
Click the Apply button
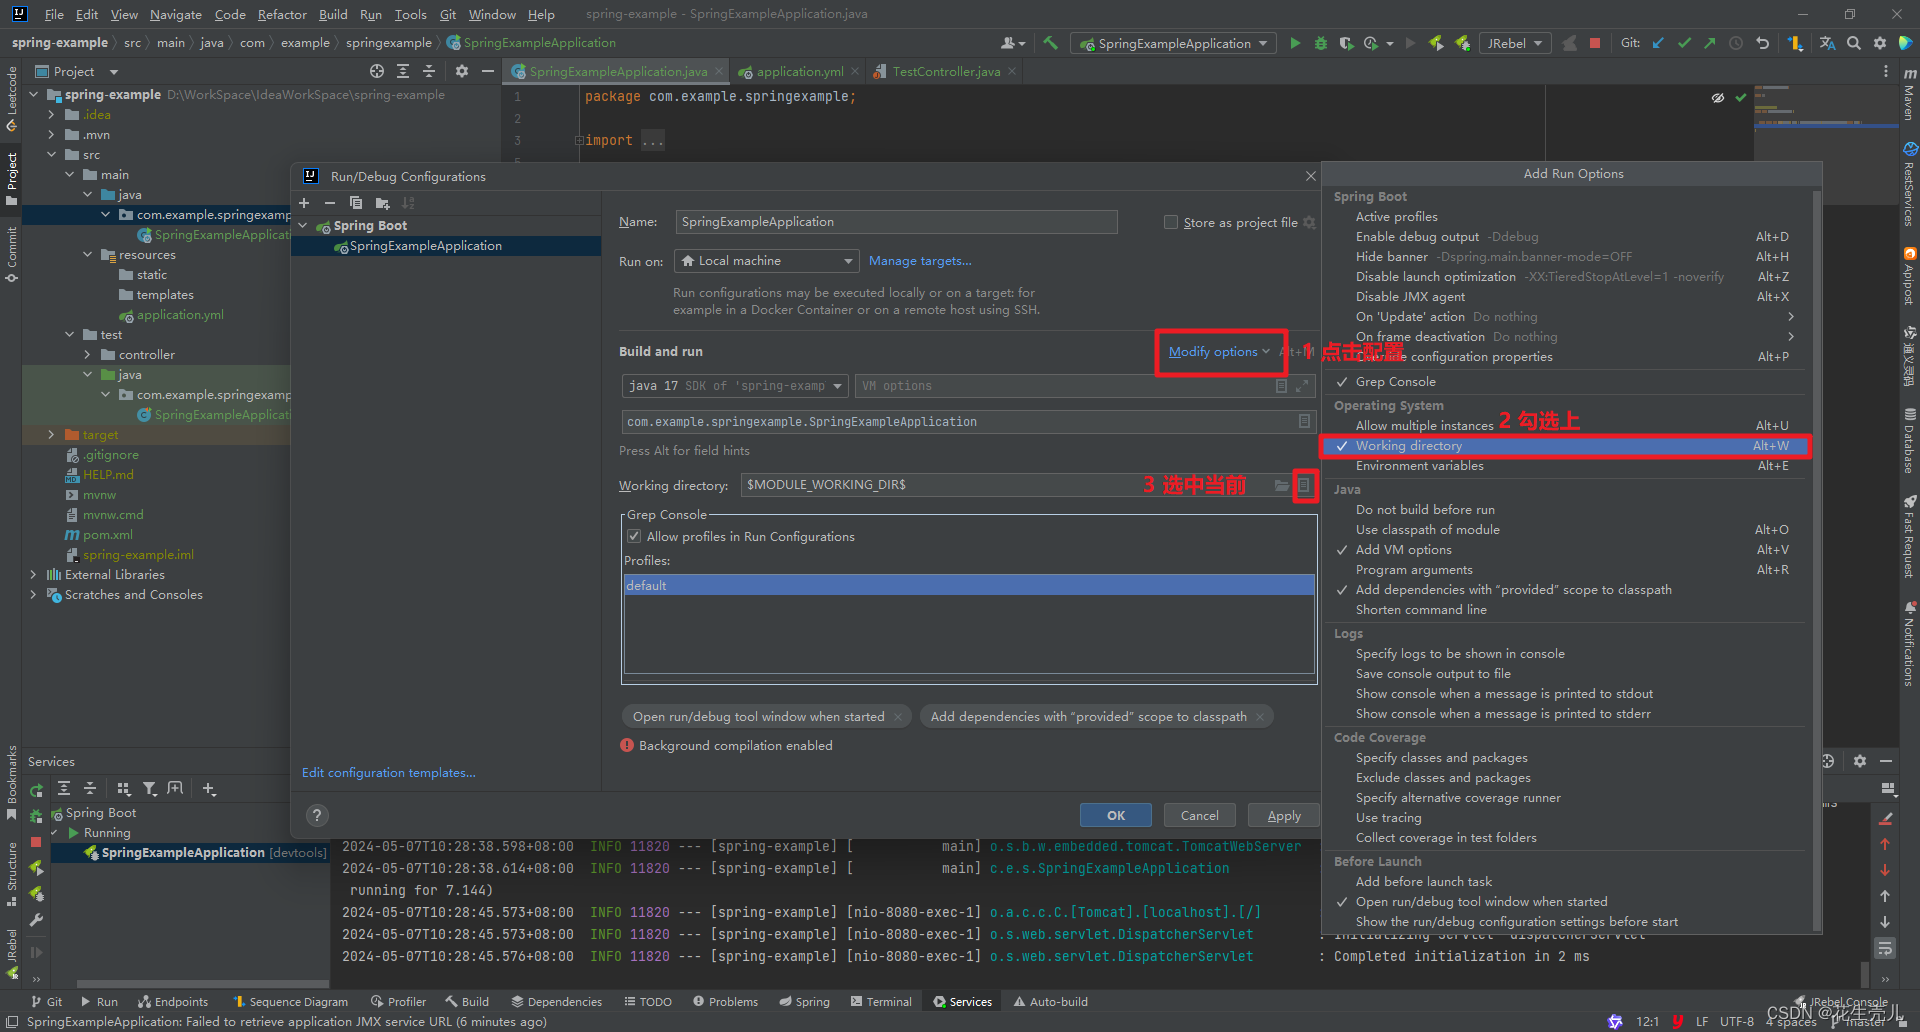(x=1284, y=815)
